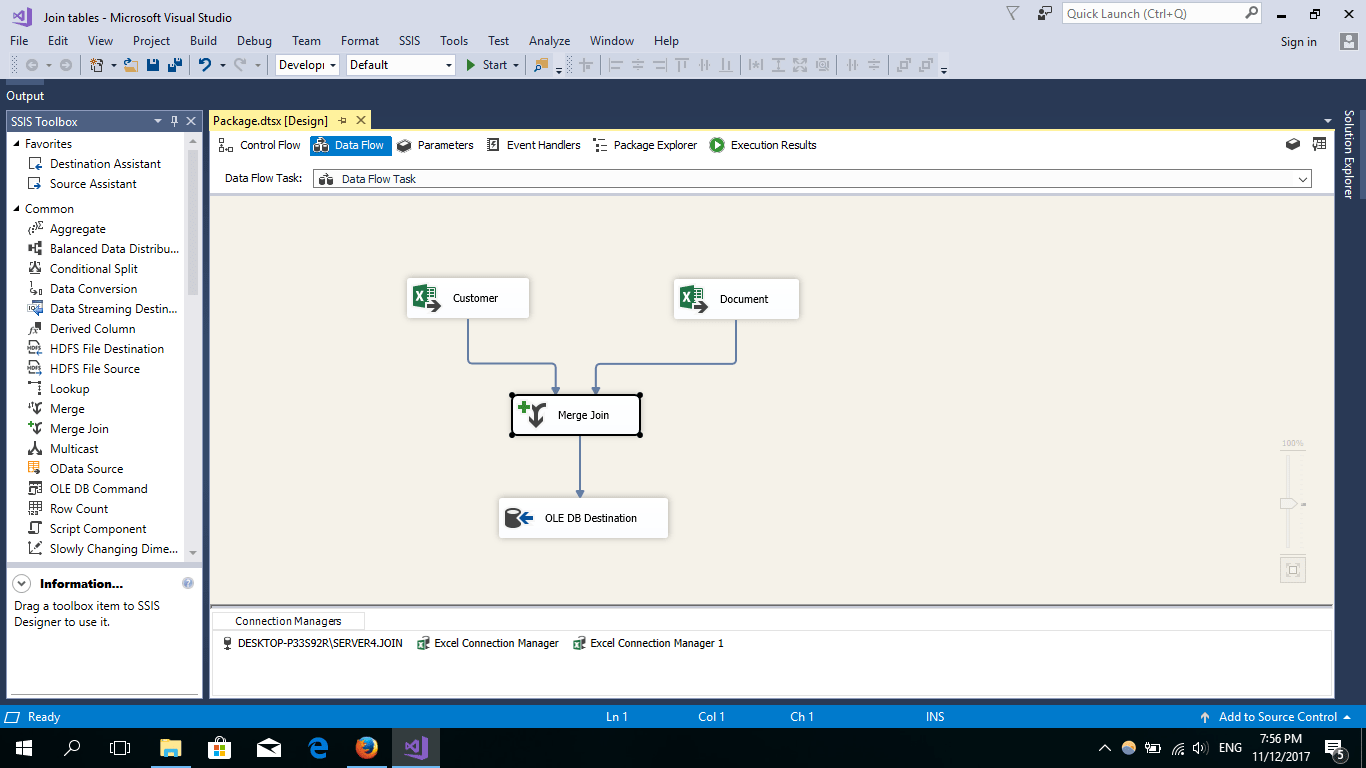1366x768 pixels.
Task: Select the DESKTOP-P33S92R\SERVER4.JOIN connection manager
Action: [x=313, y=643]
